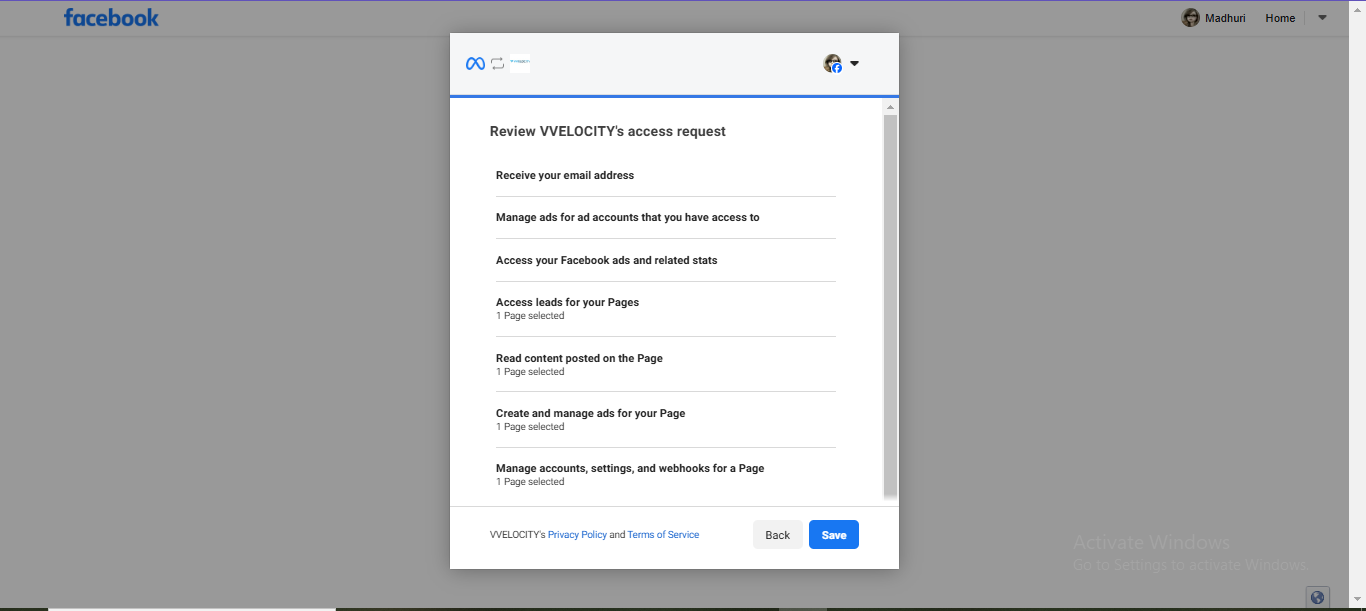This screenshot has height=611, width=1366.
Task: Click the Meta logo in dialog header
Action: [x=475, y=63]
